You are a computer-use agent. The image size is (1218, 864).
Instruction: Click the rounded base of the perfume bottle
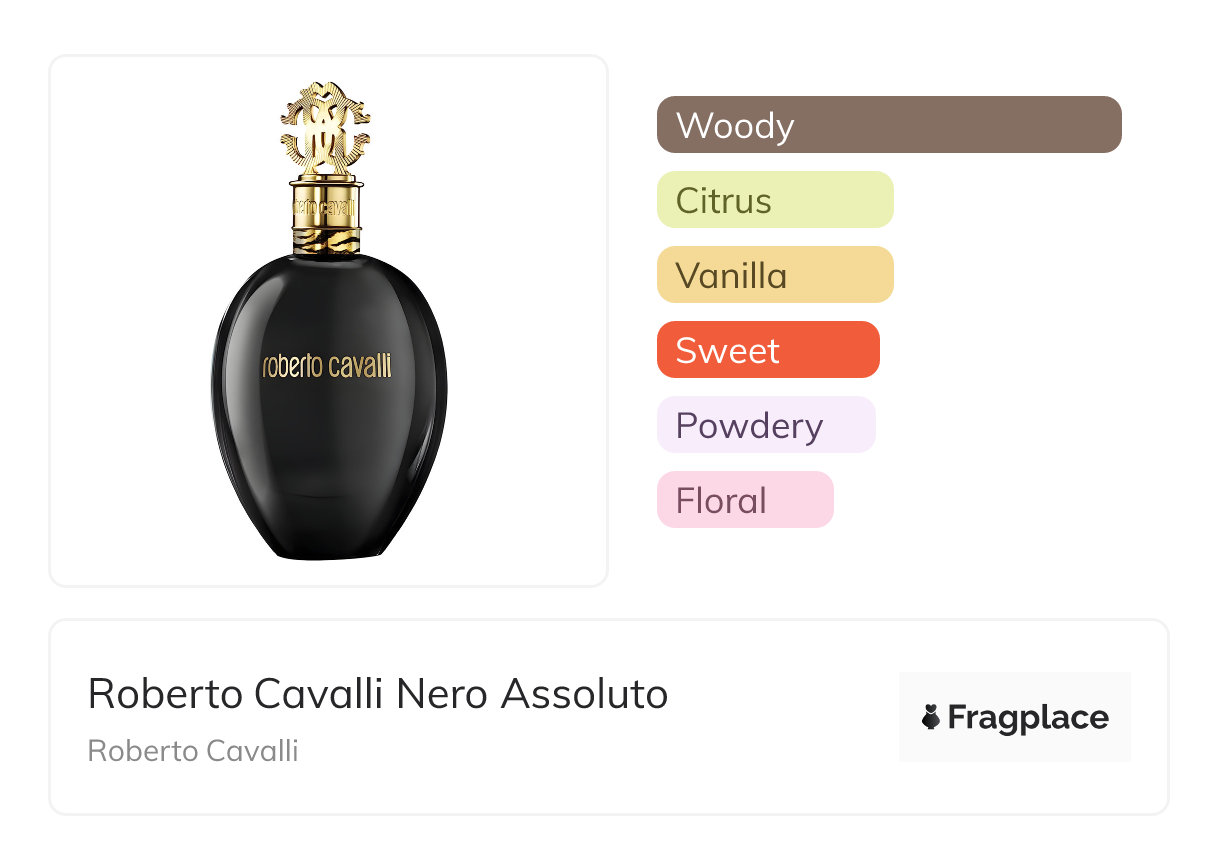(329, 540)
